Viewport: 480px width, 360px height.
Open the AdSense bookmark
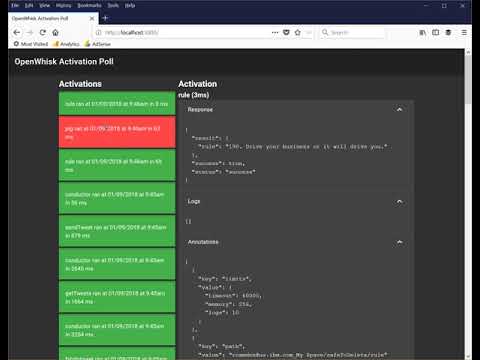97,44
